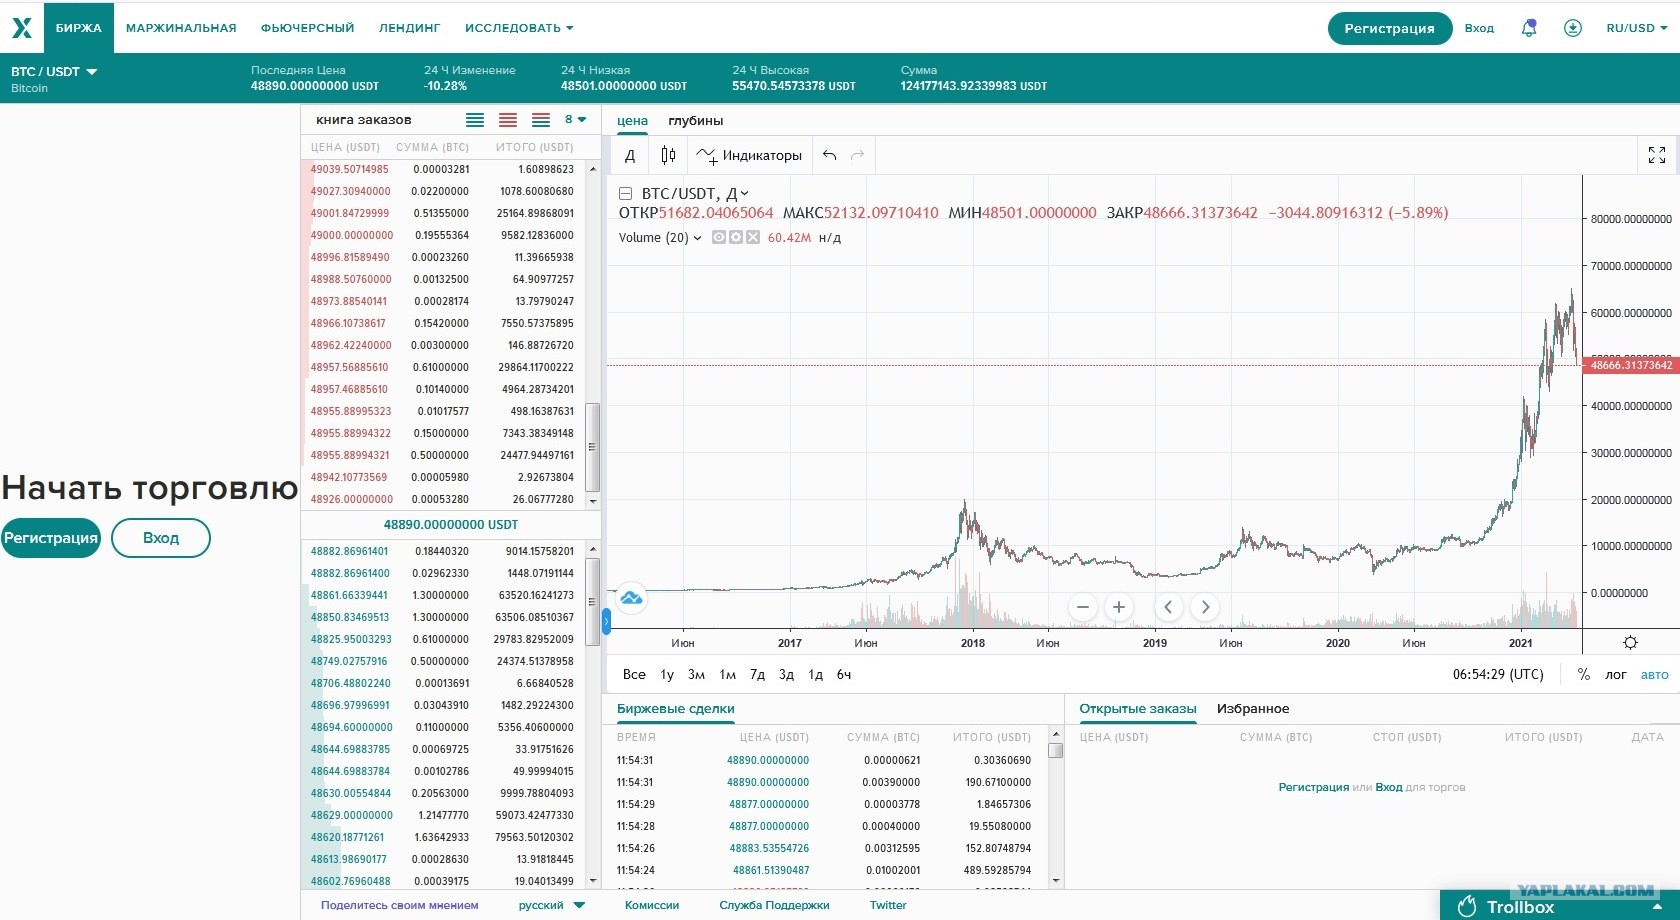Switch to the глубины depth tab
This screenshot has height=920, width=1680.
click(x=696, y=121)
